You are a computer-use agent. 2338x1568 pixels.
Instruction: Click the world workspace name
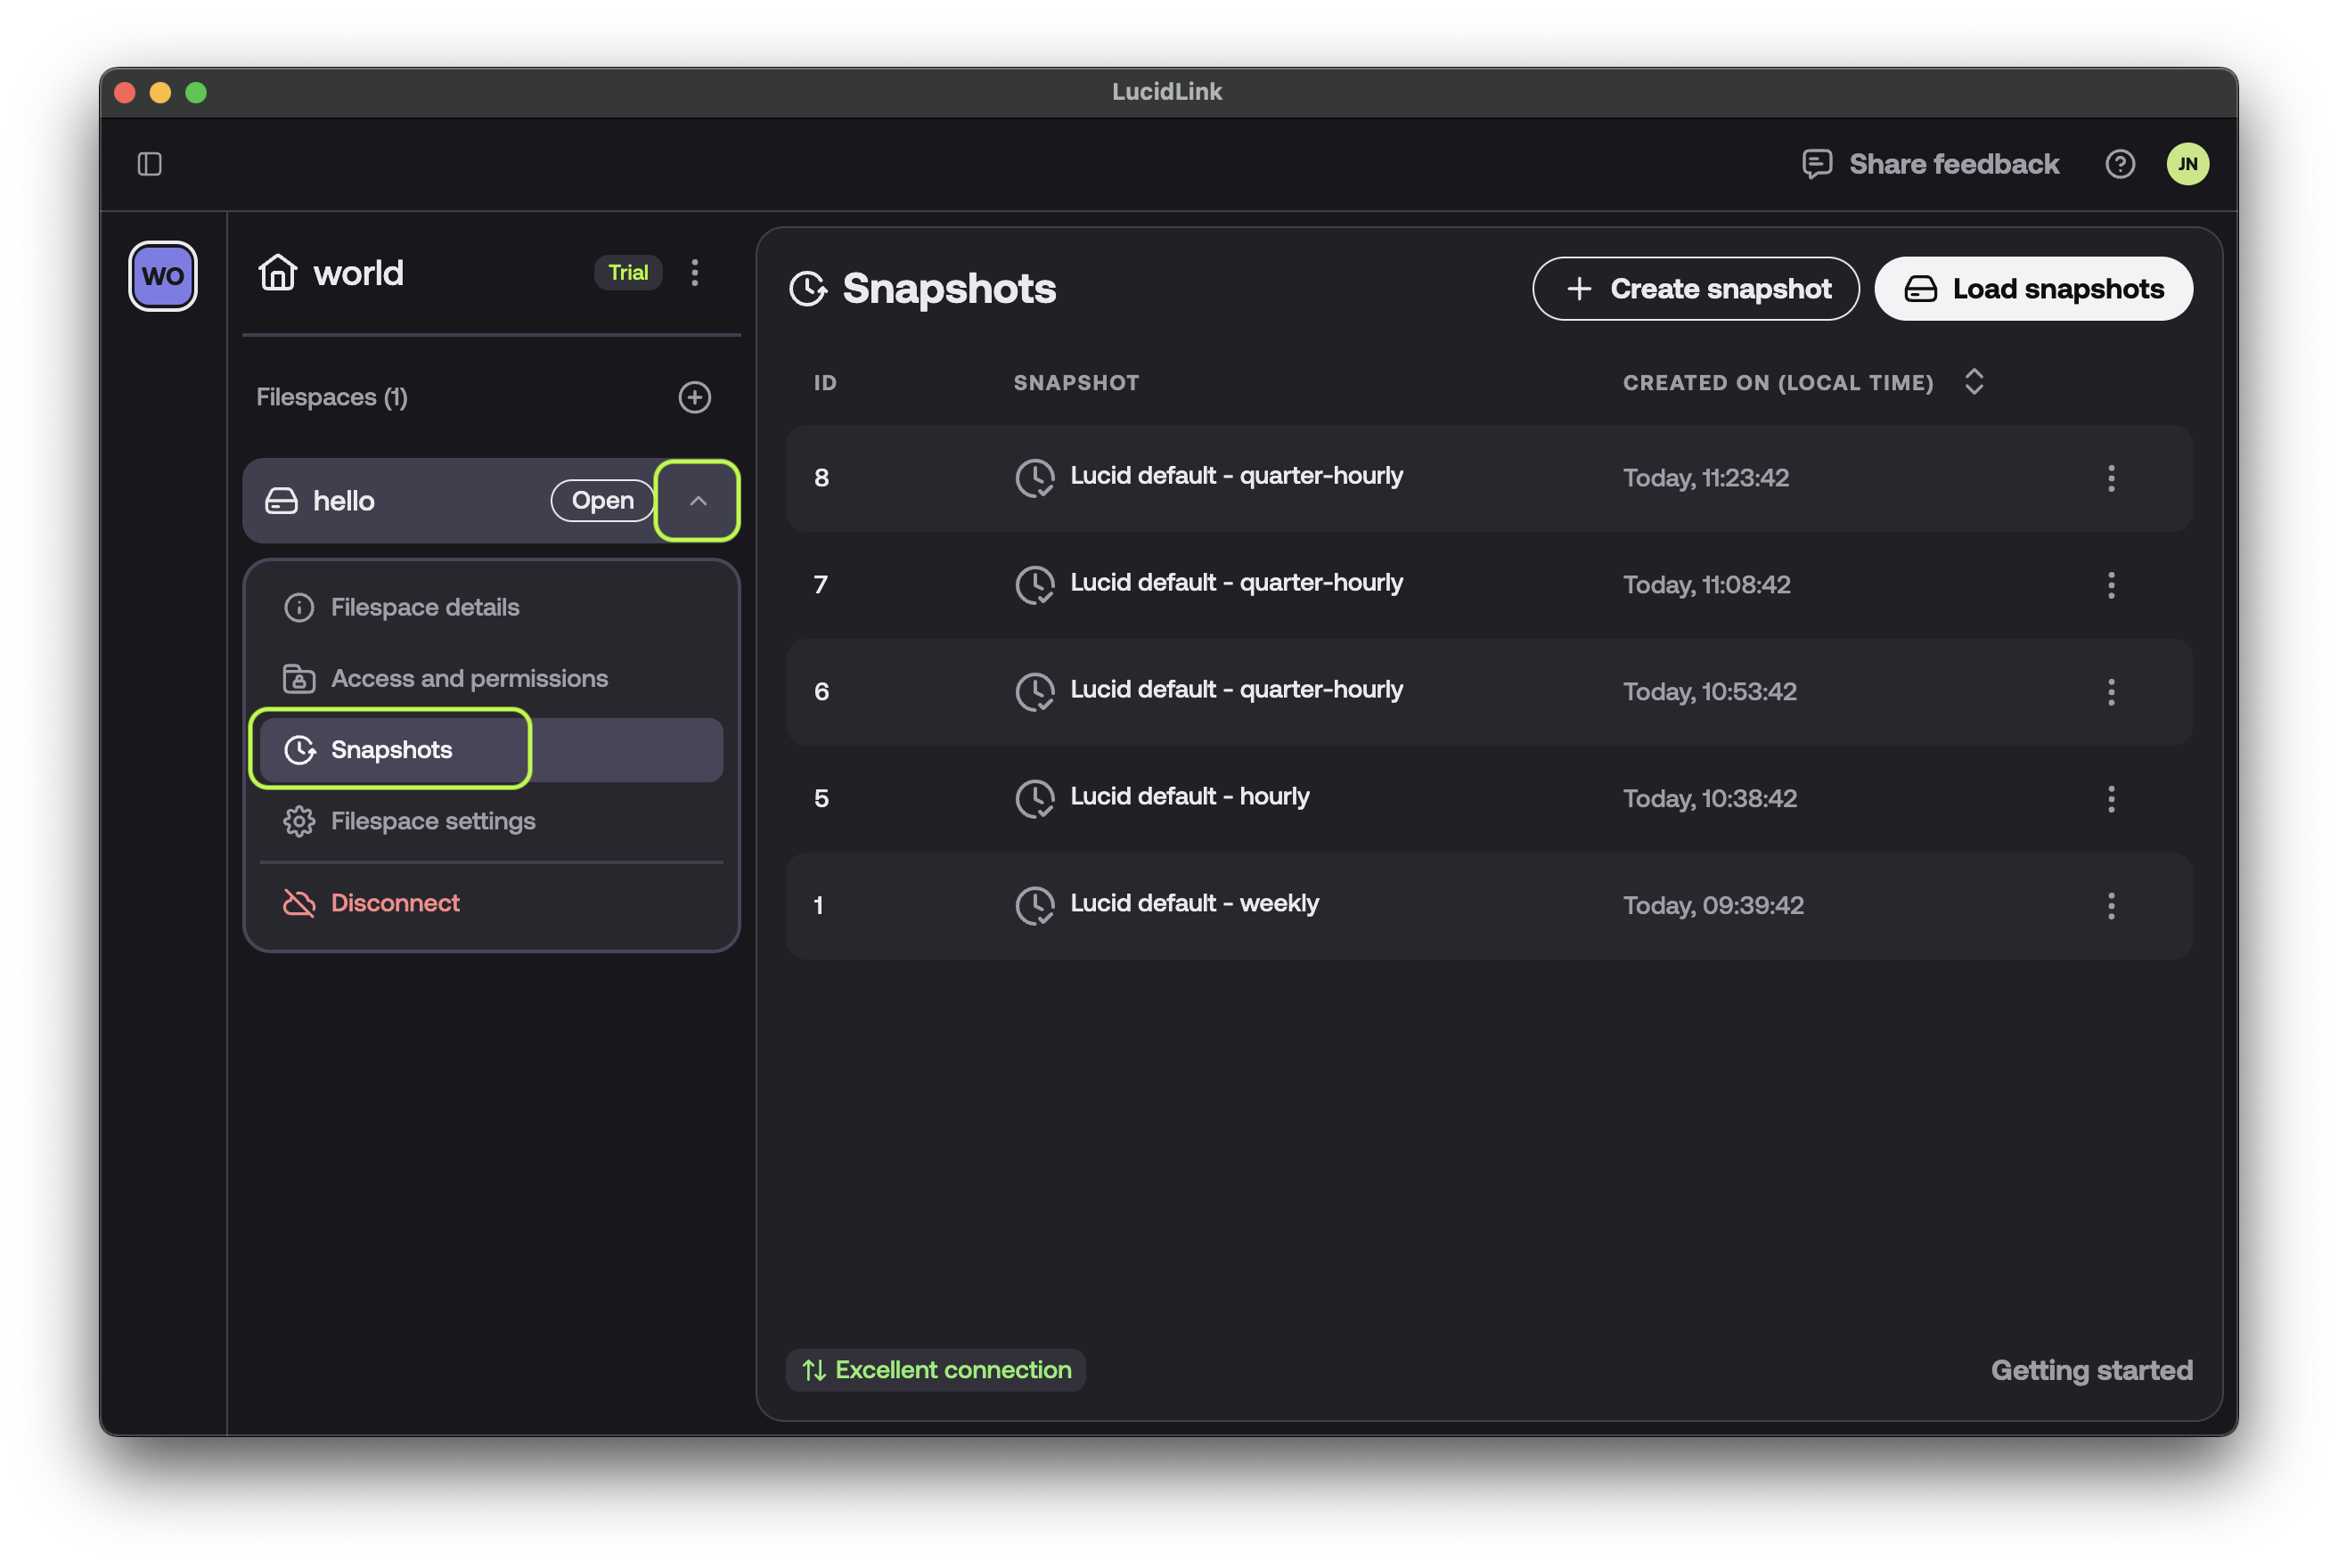click(358, 273)
